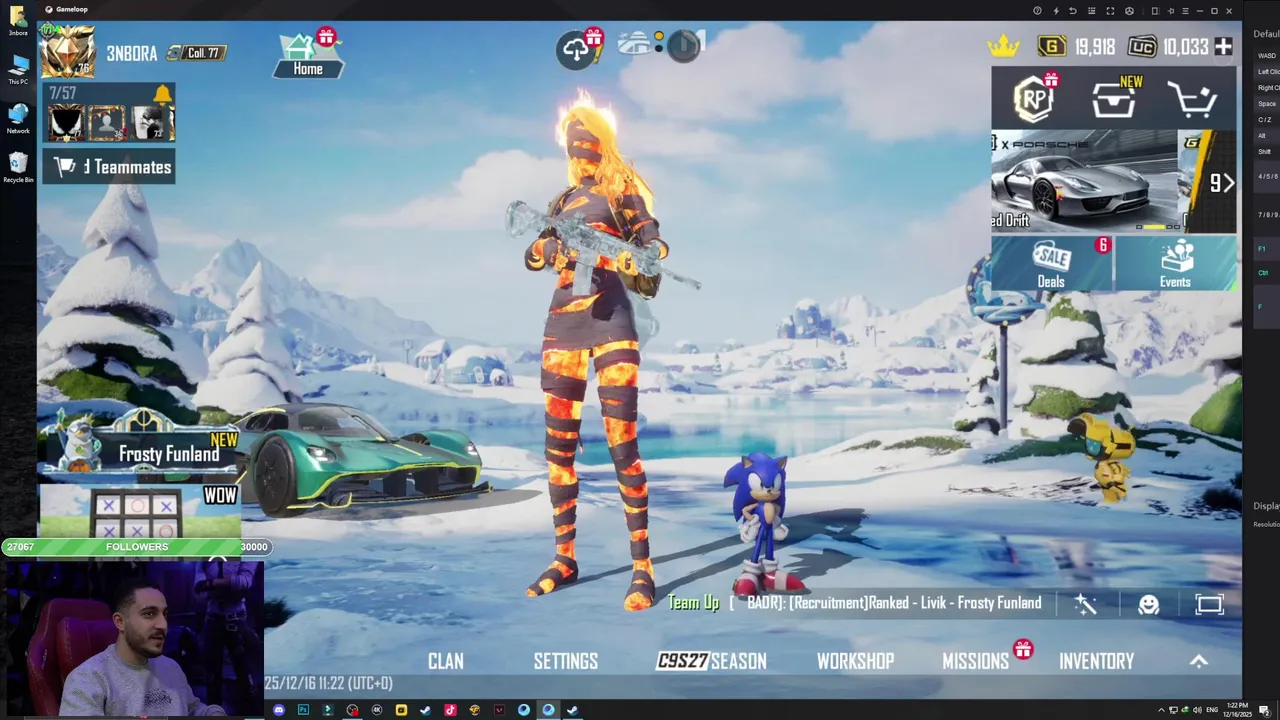Select the first friend avatar, level 77
The width and height of the screenshot is (1280, 720).
tap(67, 122)
